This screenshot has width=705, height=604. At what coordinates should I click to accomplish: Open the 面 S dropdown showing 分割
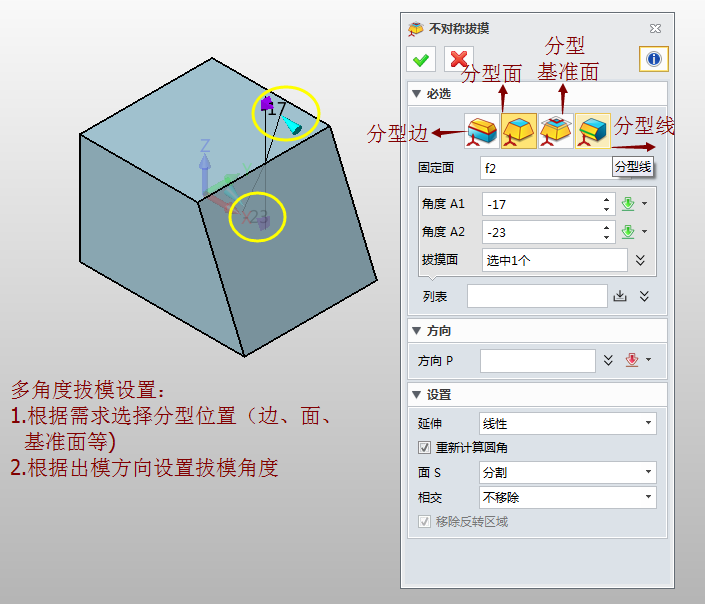pos(567,472)
